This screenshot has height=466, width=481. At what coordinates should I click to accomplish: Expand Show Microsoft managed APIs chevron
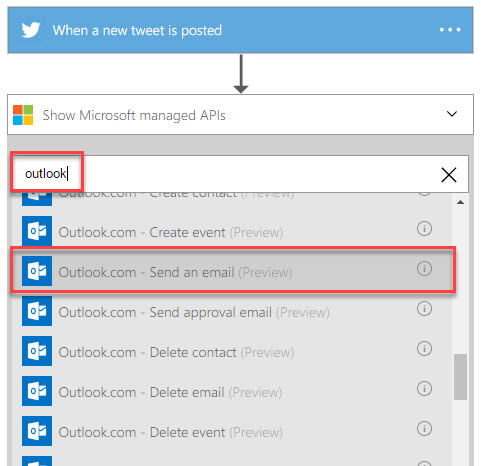[452, 114]
